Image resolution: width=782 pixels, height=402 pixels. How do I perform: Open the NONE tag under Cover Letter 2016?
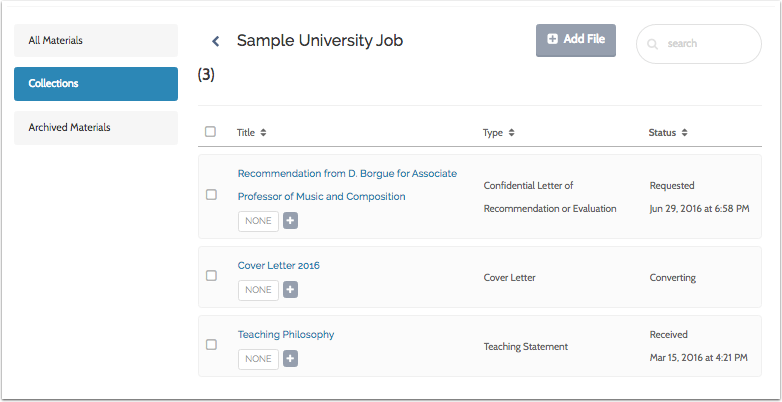(x=258, y=289)
